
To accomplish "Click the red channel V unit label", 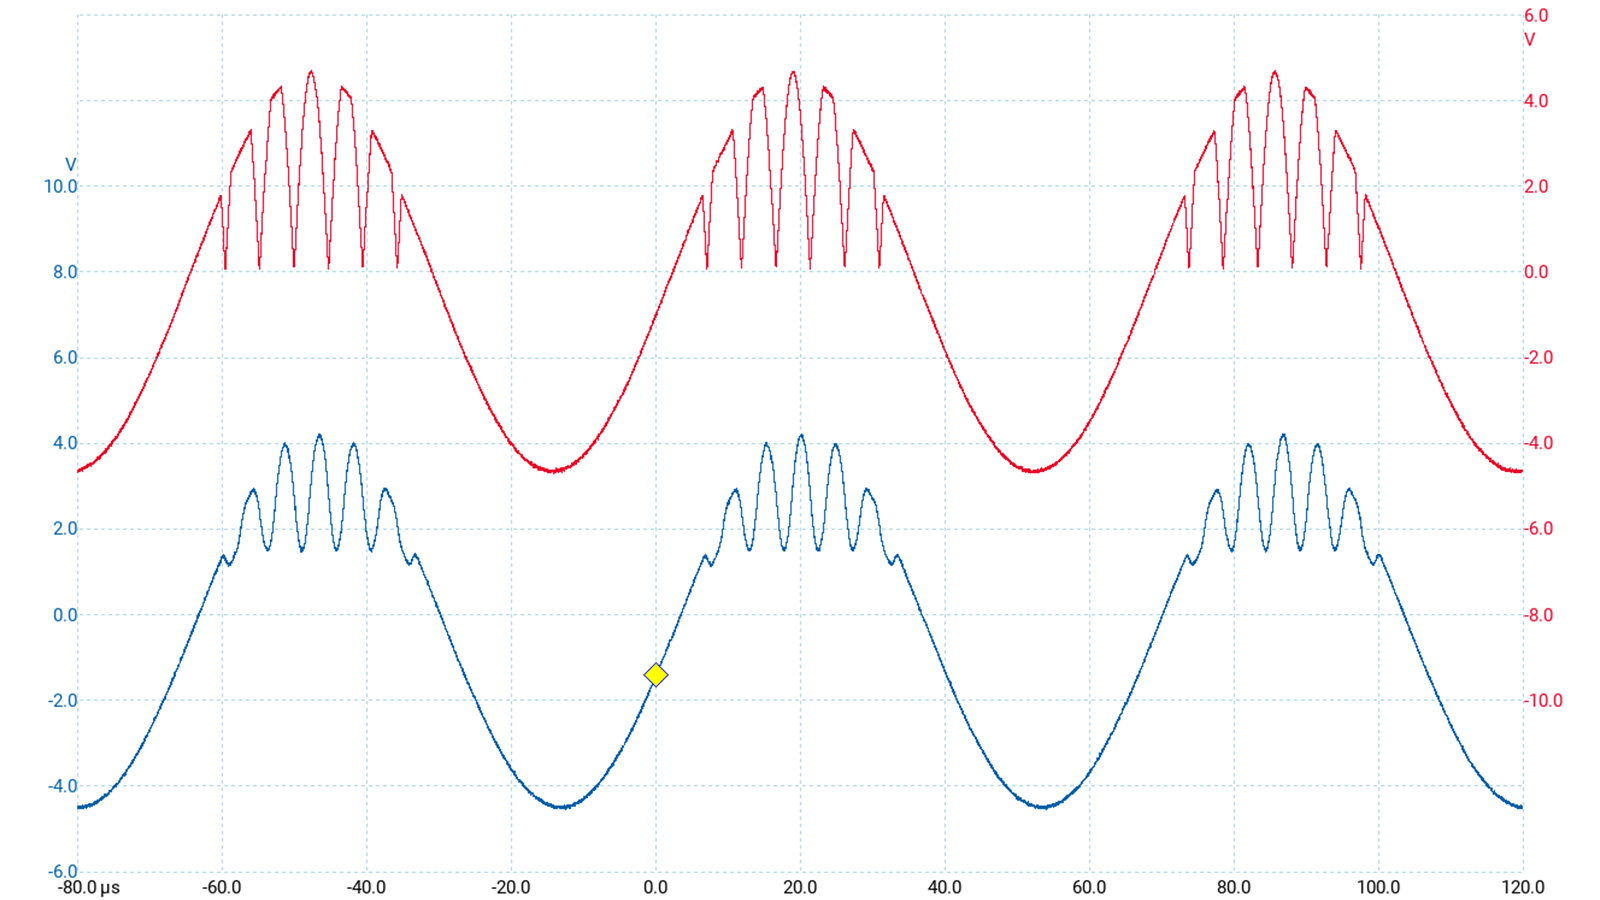I will 1529,40.
